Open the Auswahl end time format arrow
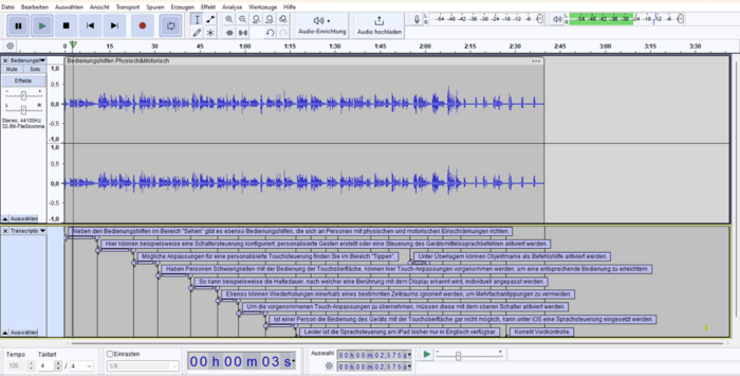The width and height of the screenshot is (740, 376). [409, 367]
